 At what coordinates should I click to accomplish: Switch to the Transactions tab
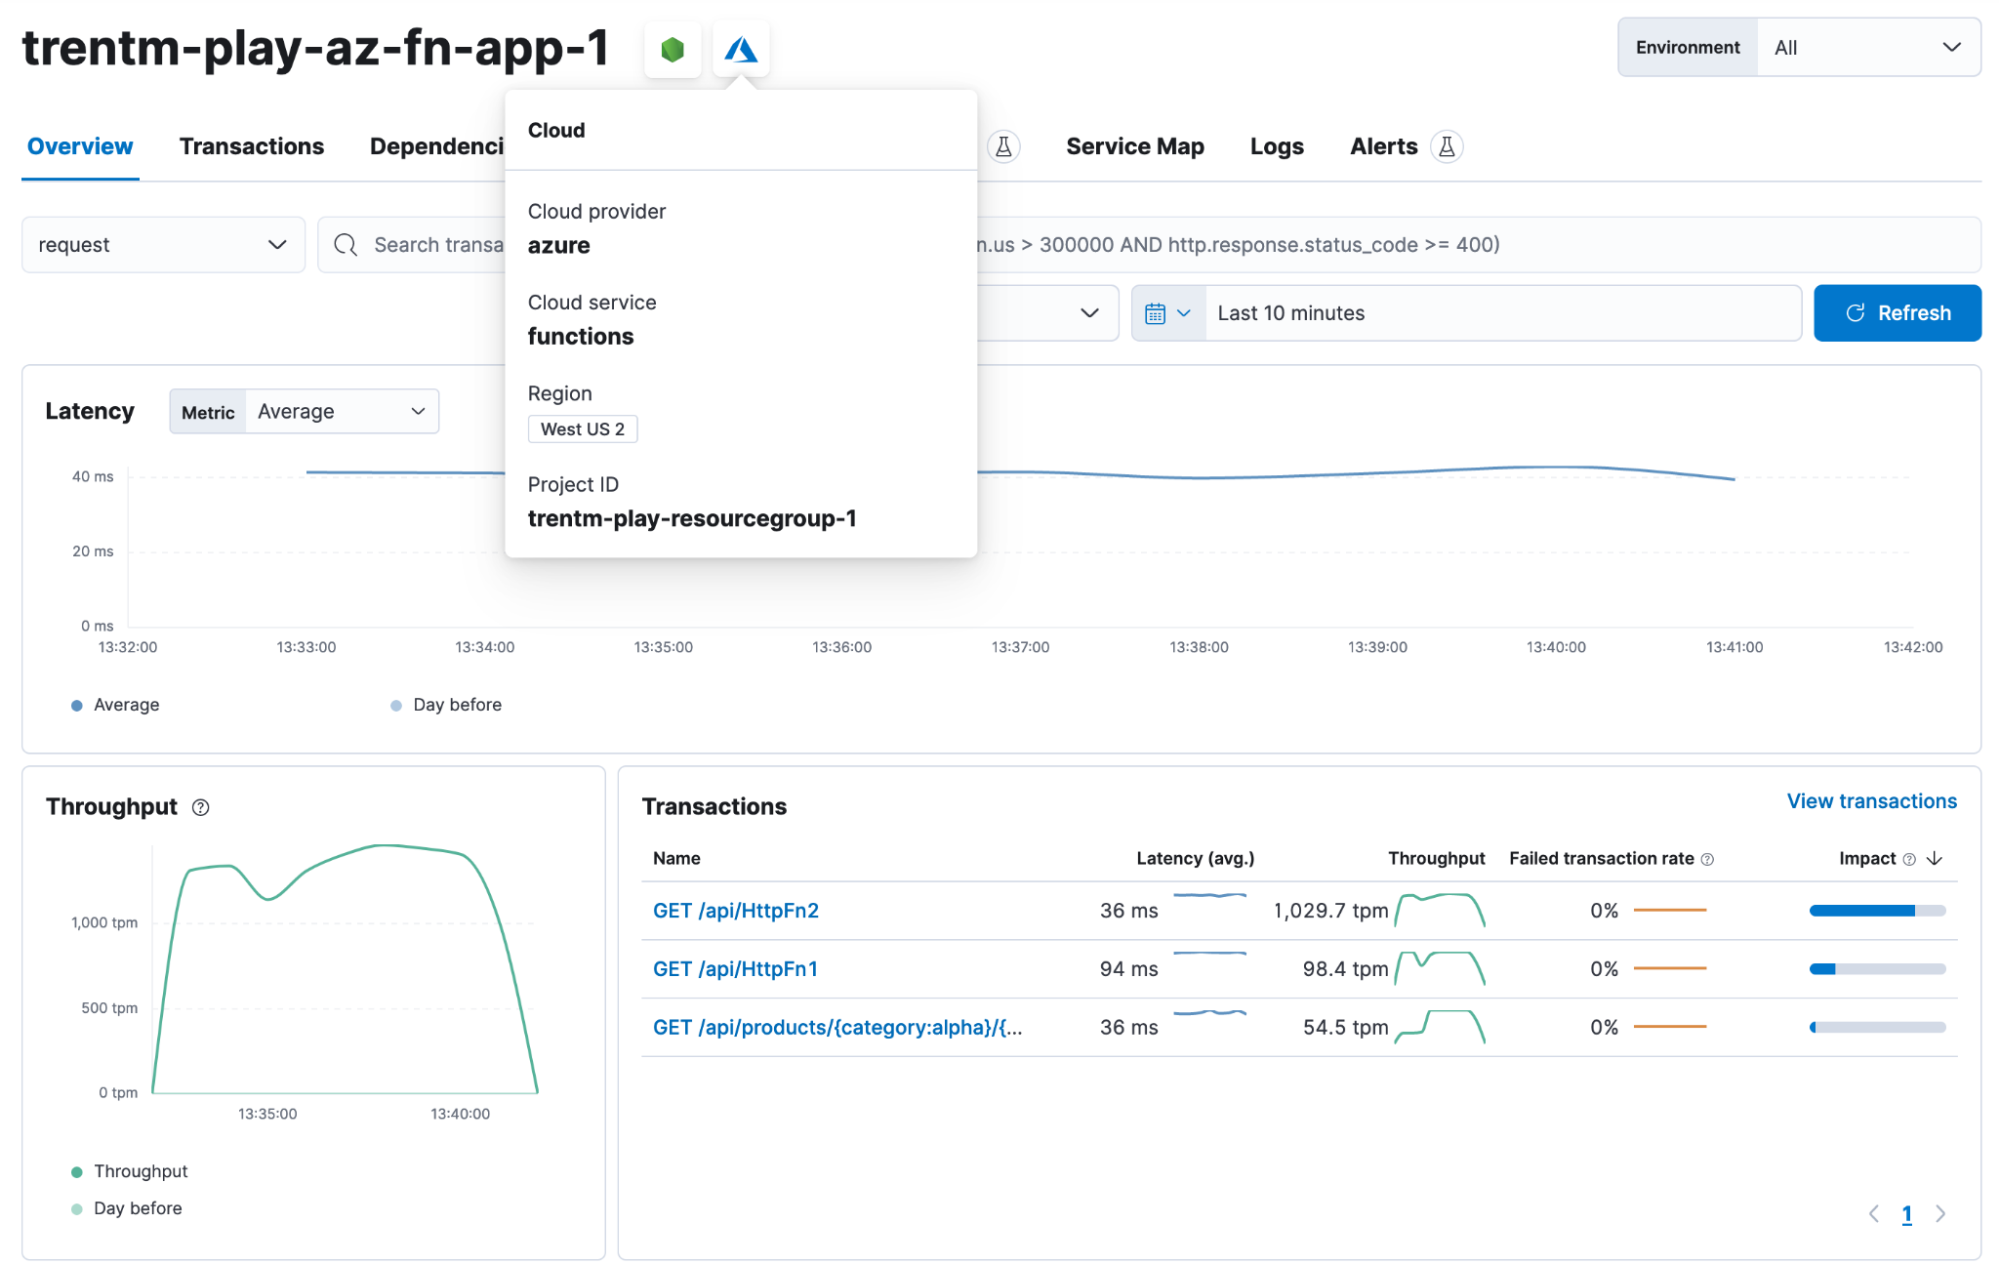252,146
